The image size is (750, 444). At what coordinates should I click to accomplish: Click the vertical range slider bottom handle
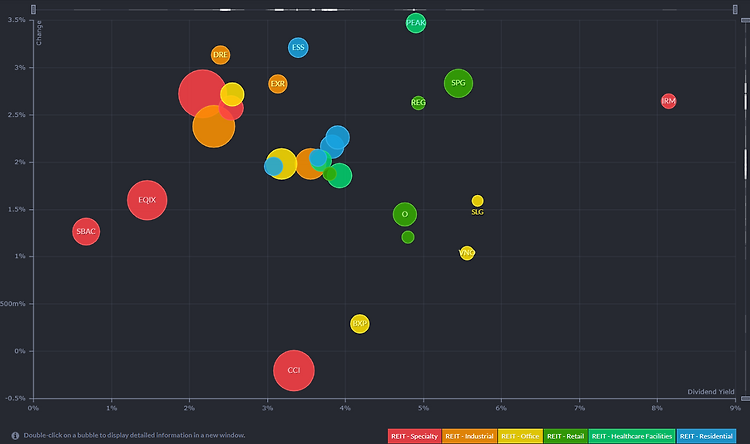point(745,398)
